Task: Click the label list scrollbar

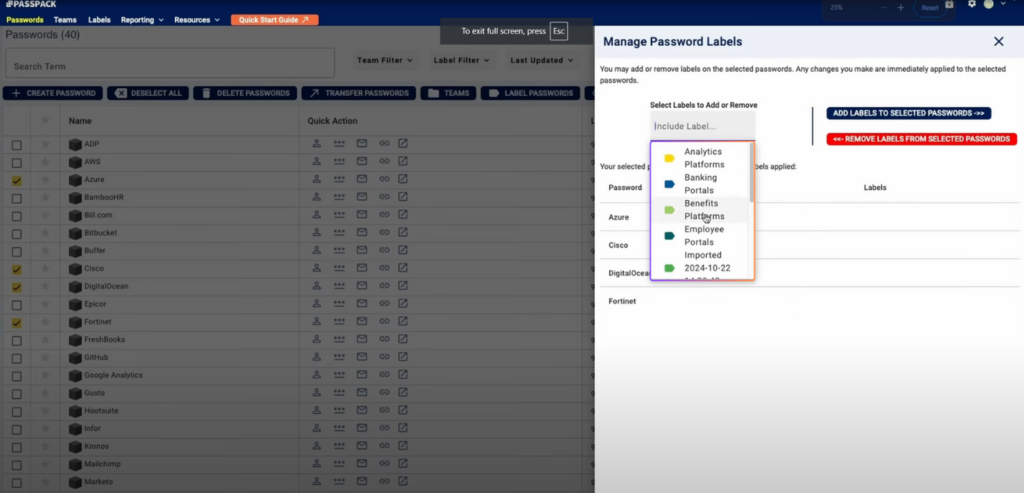Action: [x=752, y=172]
